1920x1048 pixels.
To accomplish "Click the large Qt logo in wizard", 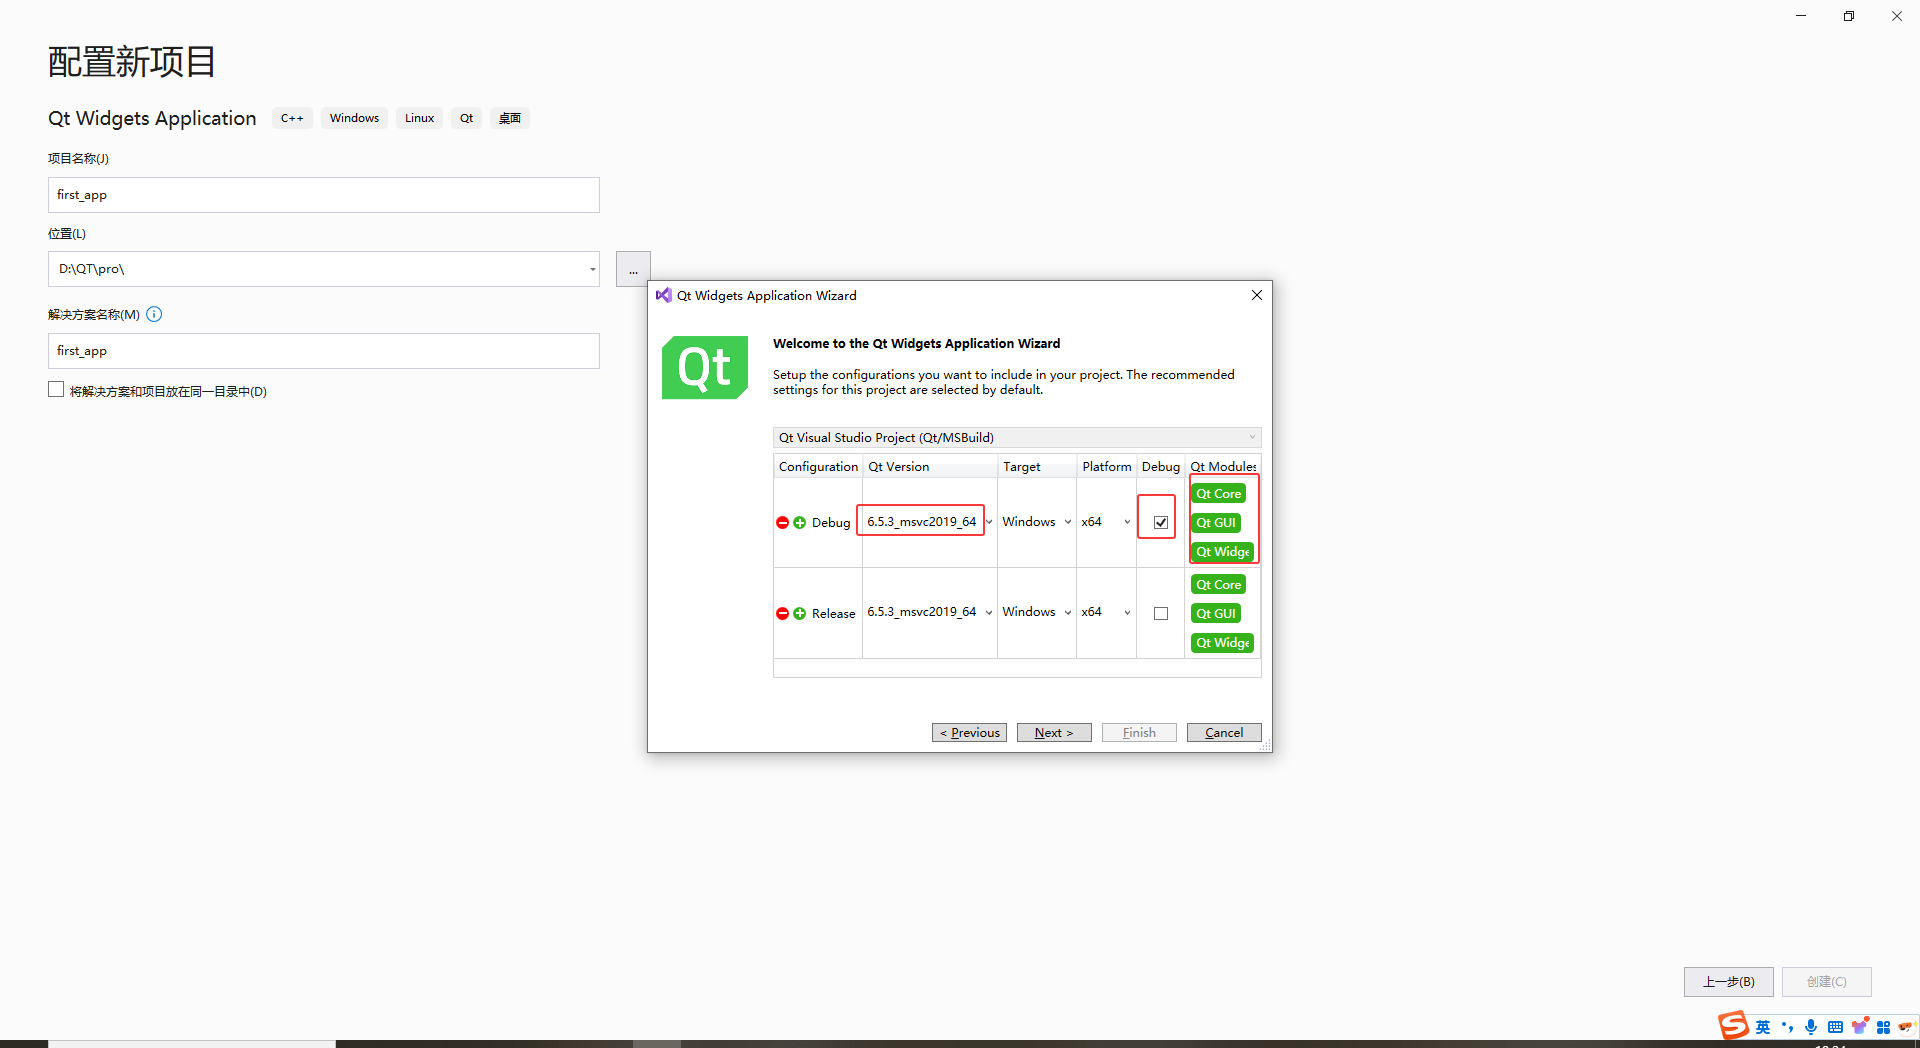I will point(705,368).
